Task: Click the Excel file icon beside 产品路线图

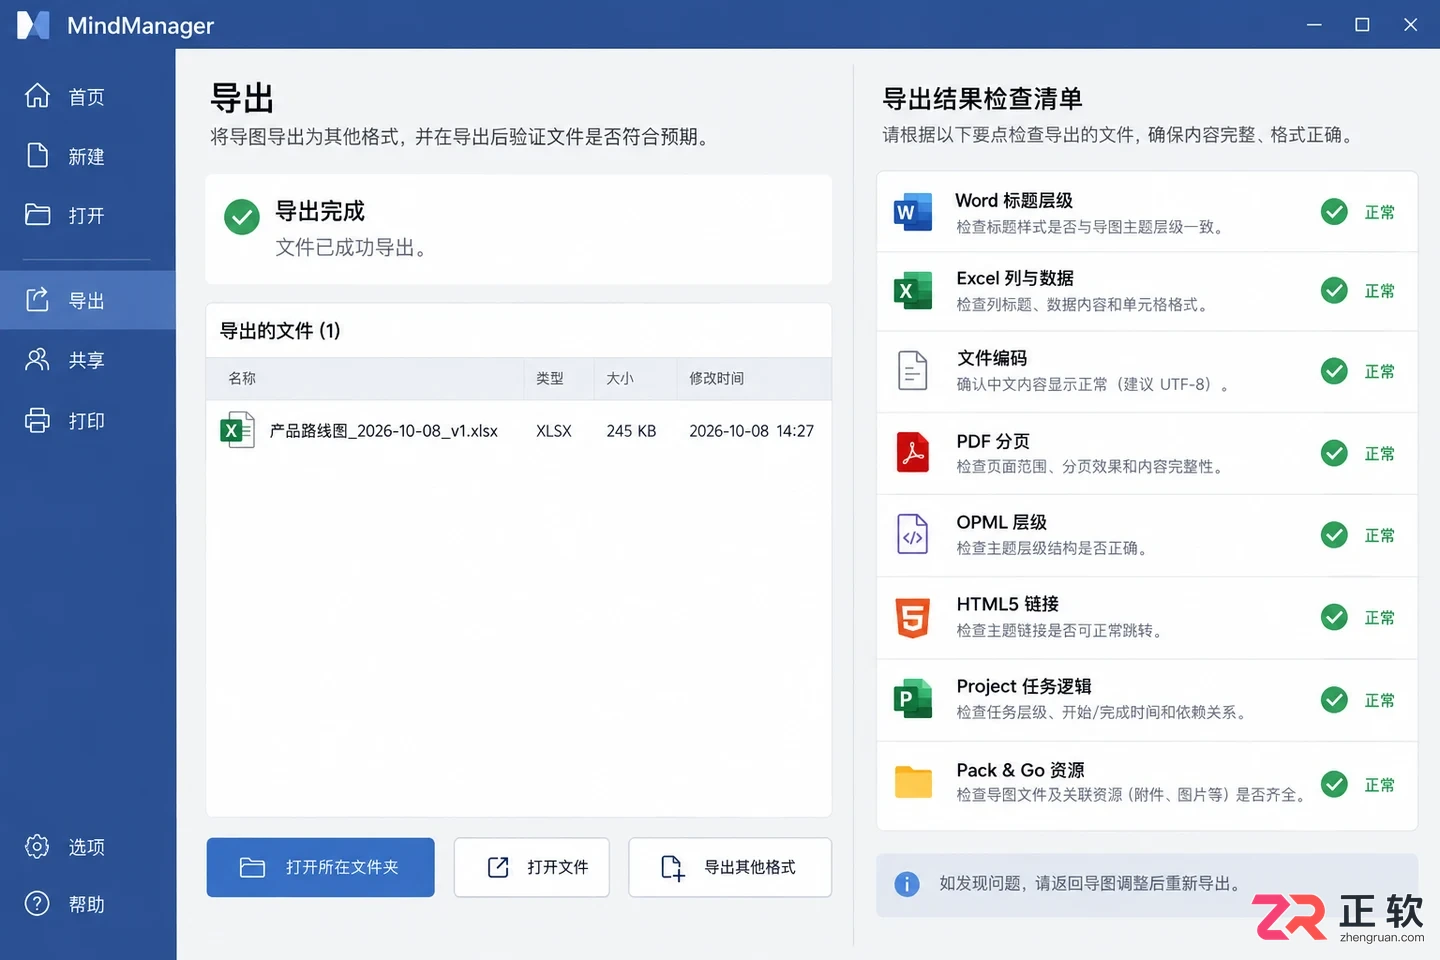Action: [237, 430]
